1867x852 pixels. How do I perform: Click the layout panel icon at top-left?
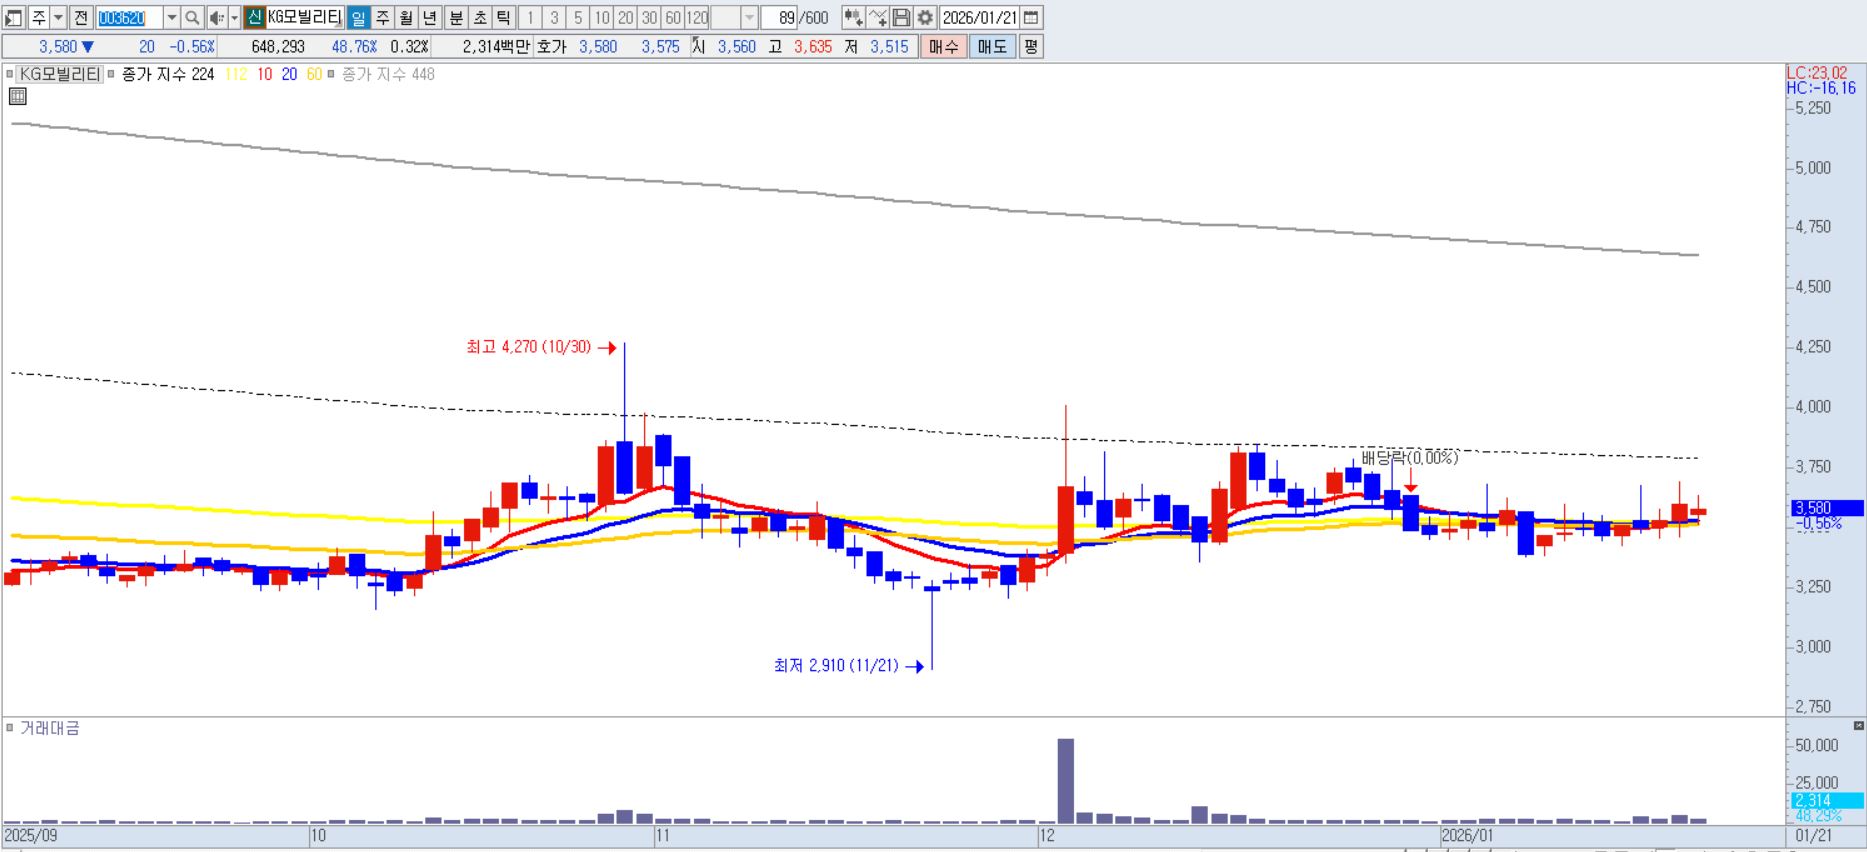pos(14,18)
